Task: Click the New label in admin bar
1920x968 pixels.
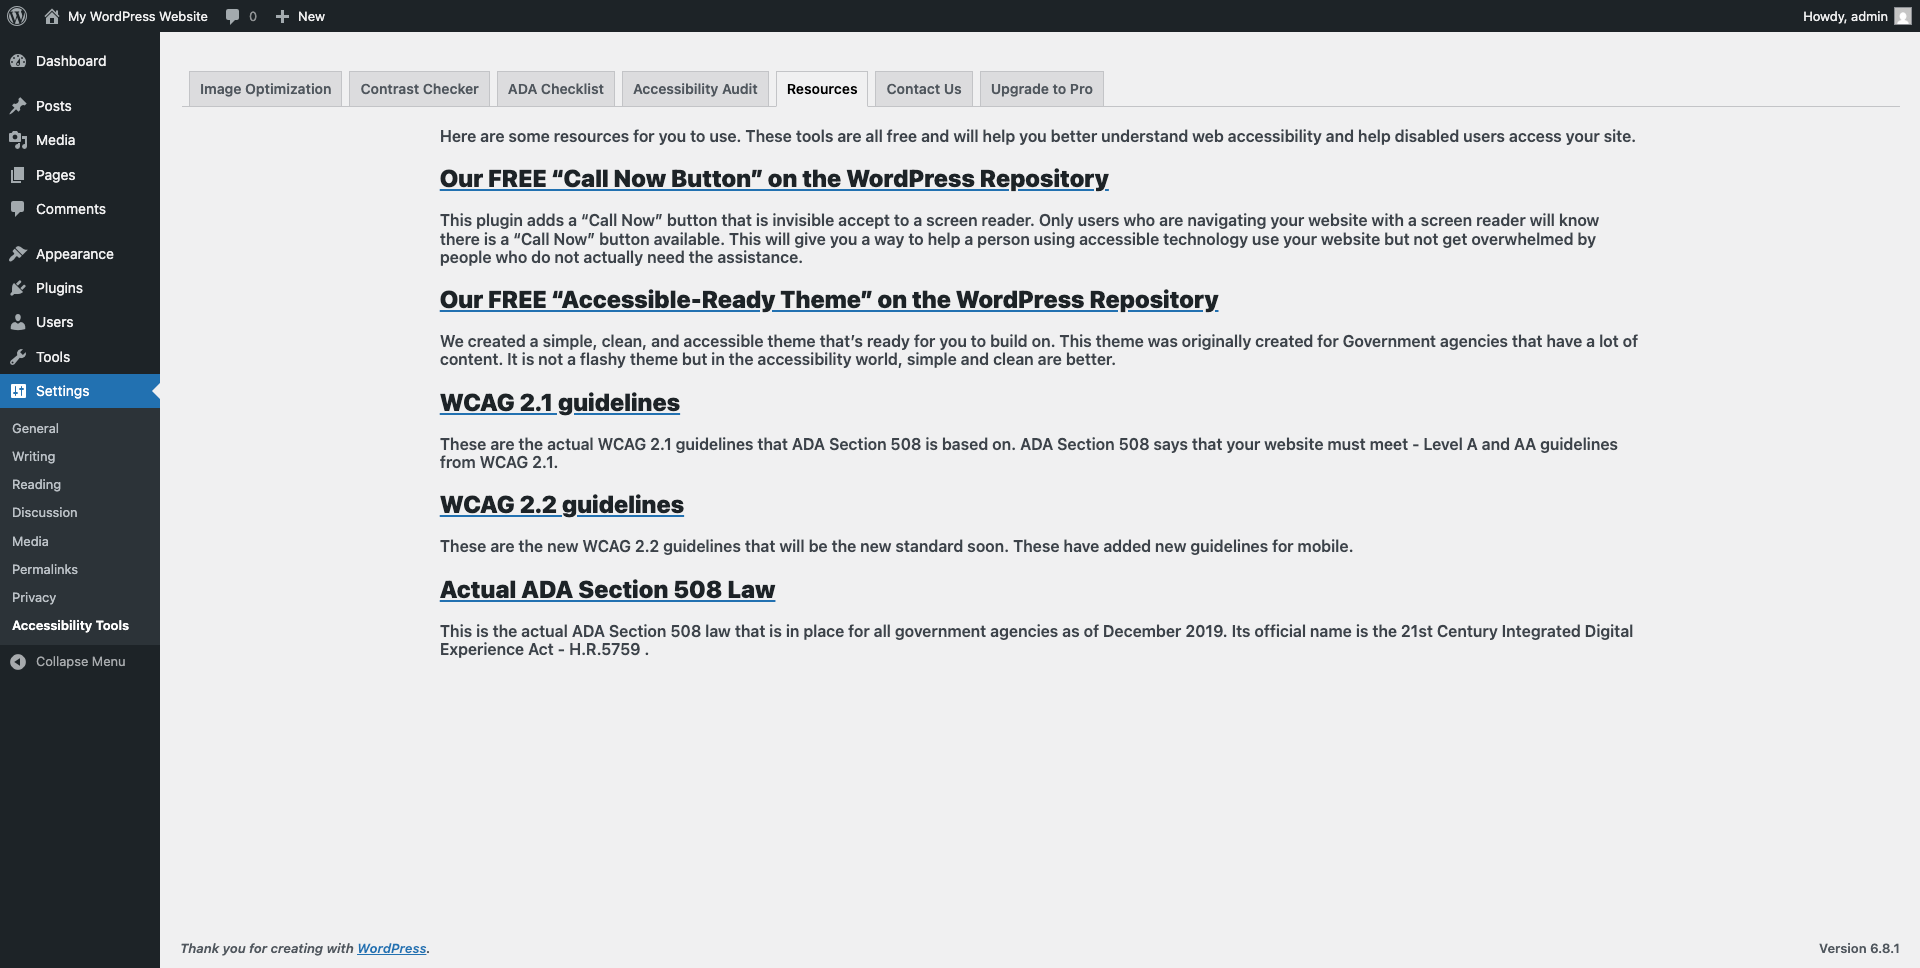Action: pos(311,16)
